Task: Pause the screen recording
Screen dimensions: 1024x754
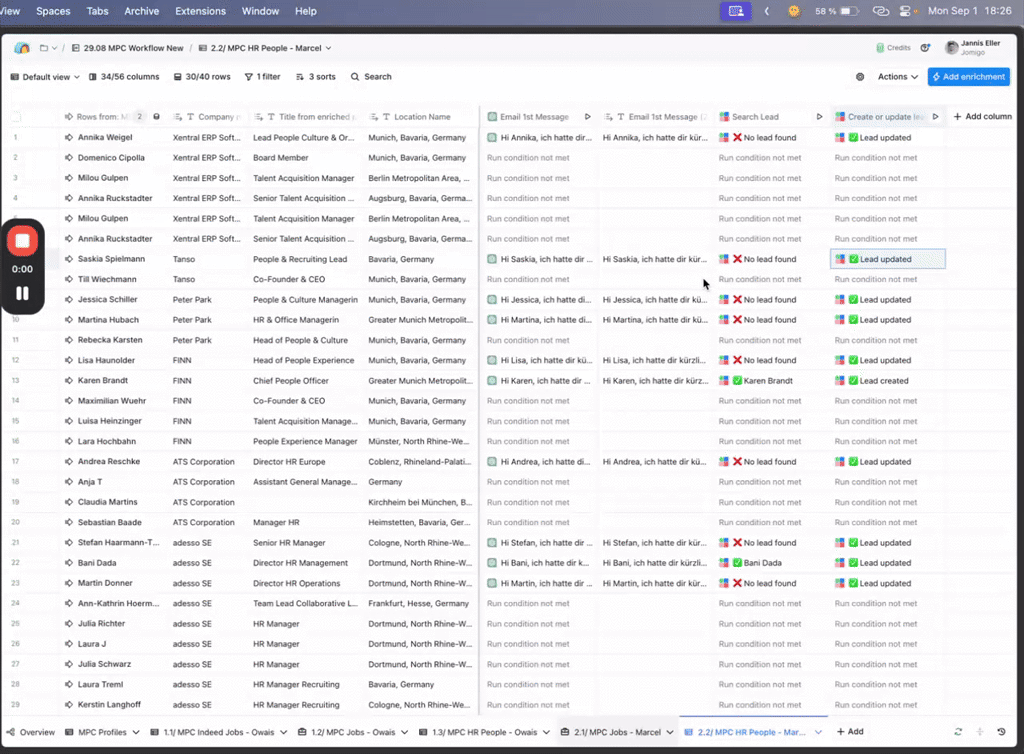Action: pyautogui.click(x=22, y=294)
